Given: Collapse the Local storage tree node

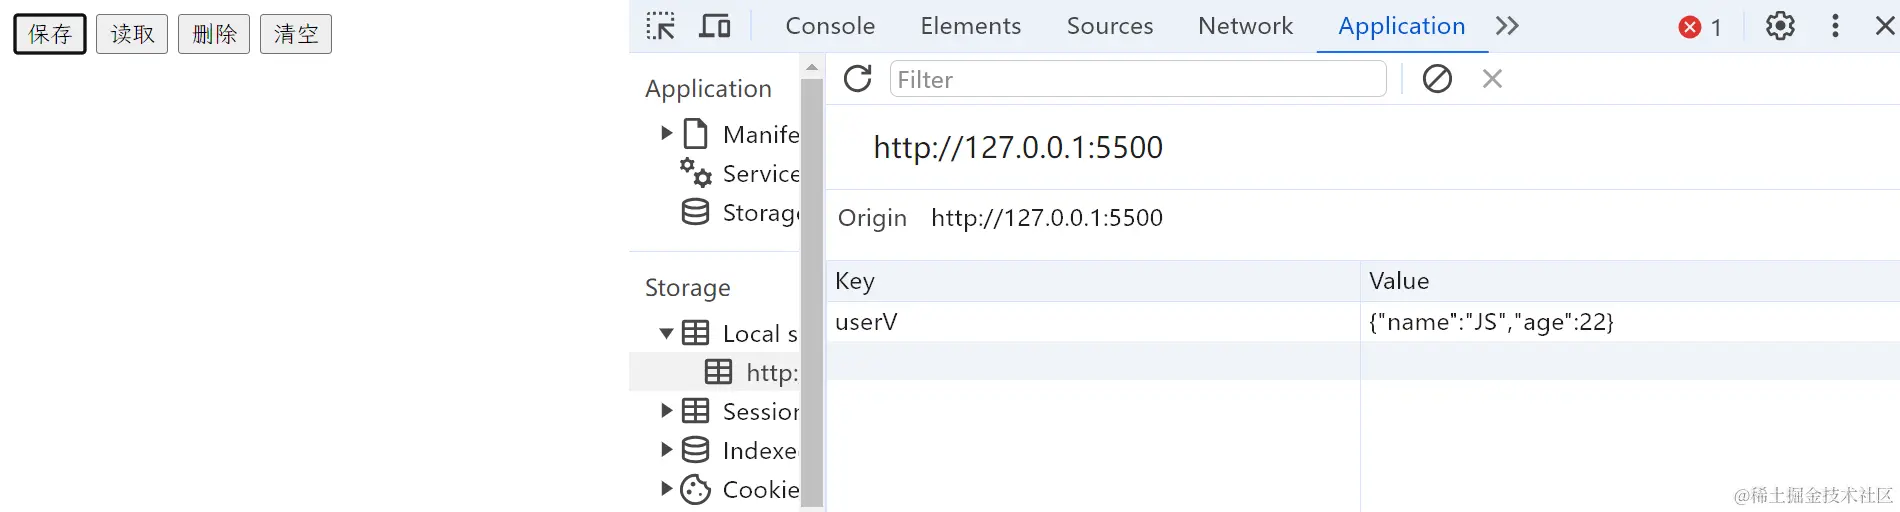Looking at the screenshot, I should 666,333.
